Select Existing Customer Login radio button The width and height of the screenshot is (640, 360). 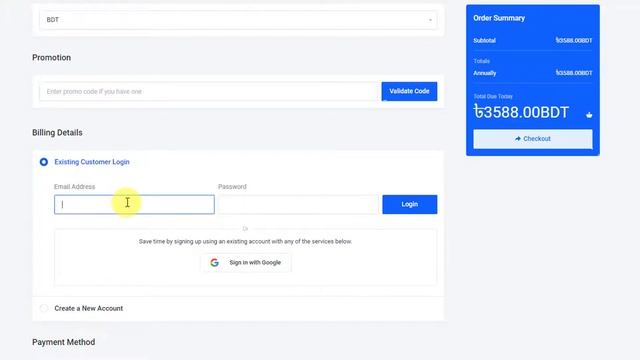coord(44,162)
